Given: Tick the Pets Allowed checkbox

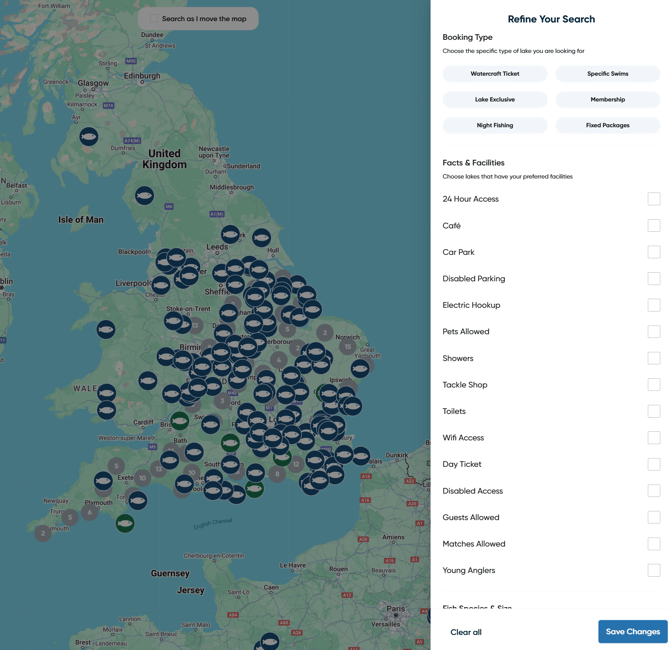Looking at the screenshot, I should [653, 332].
